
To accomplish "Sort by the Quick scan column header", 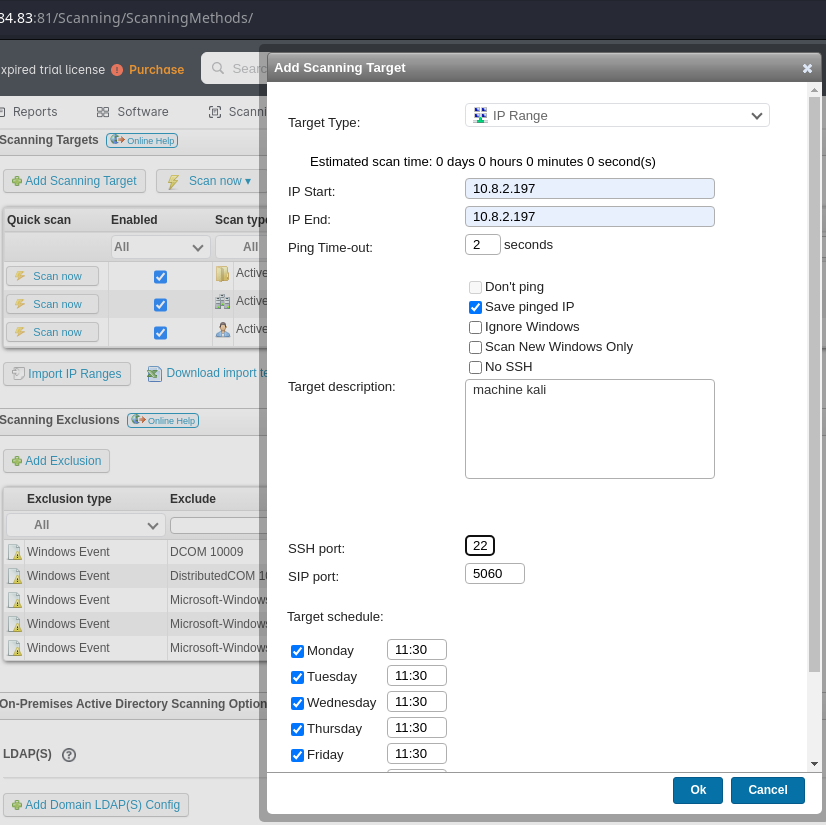I will tap(38, 220).
